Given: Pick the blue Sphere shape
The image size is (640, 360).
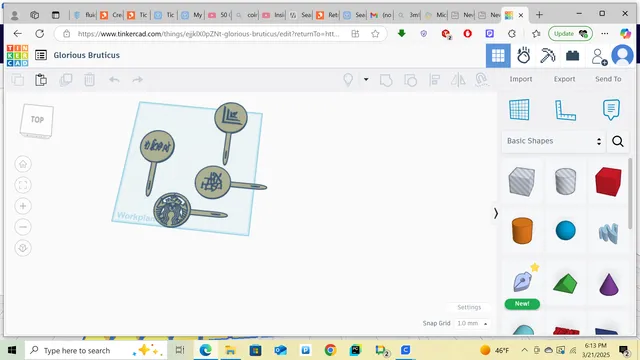Looking at the screenshot, I should pyautogui.click(x=565, y=231).
